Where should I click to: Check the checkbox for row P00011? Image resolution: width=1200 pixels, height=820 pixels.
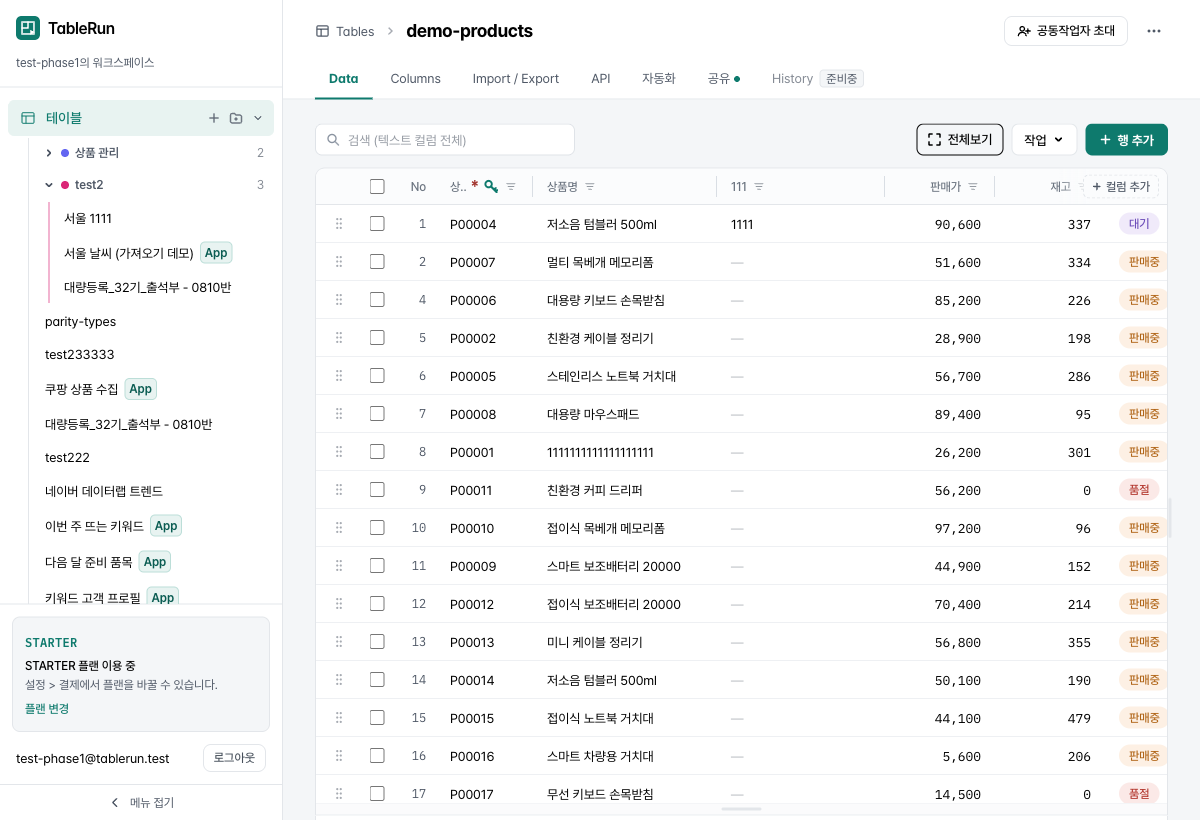point(377,490)
